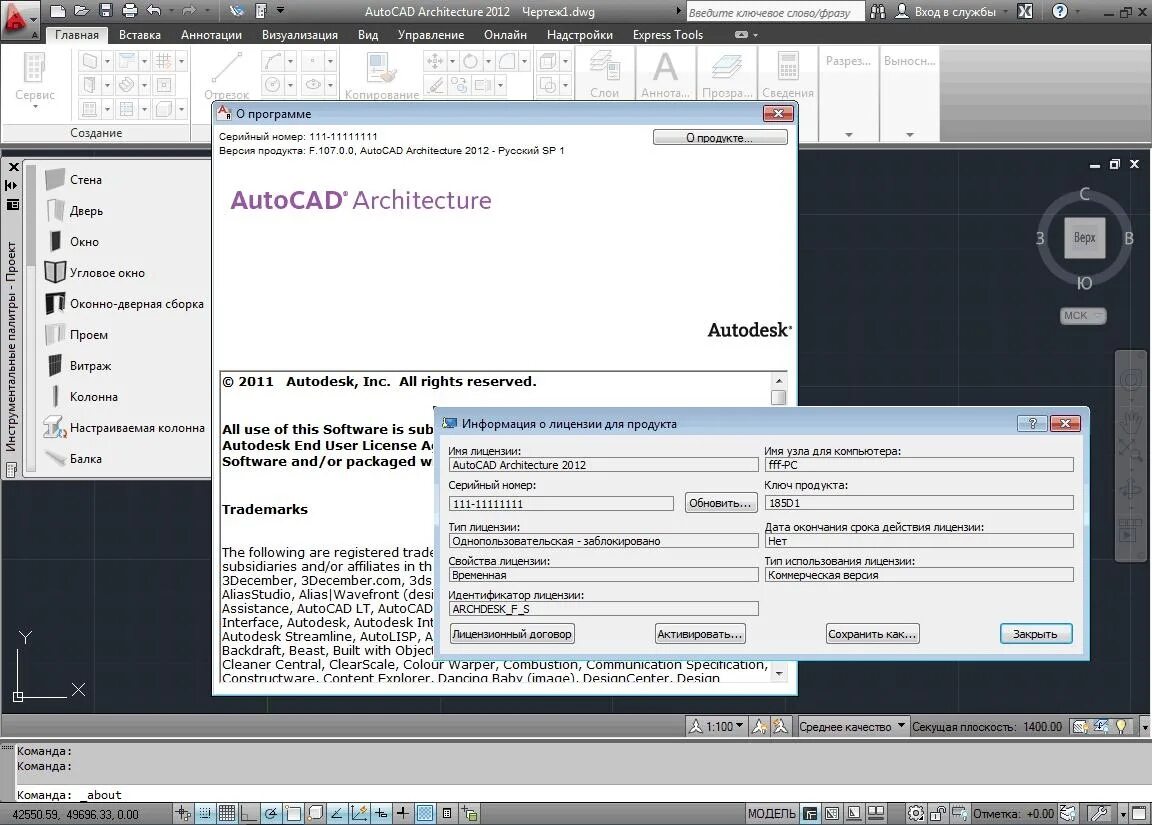This screenshot has height=825, width=1152.
Task: Toggle Quick Properties status button
Action: coord(447,813)
